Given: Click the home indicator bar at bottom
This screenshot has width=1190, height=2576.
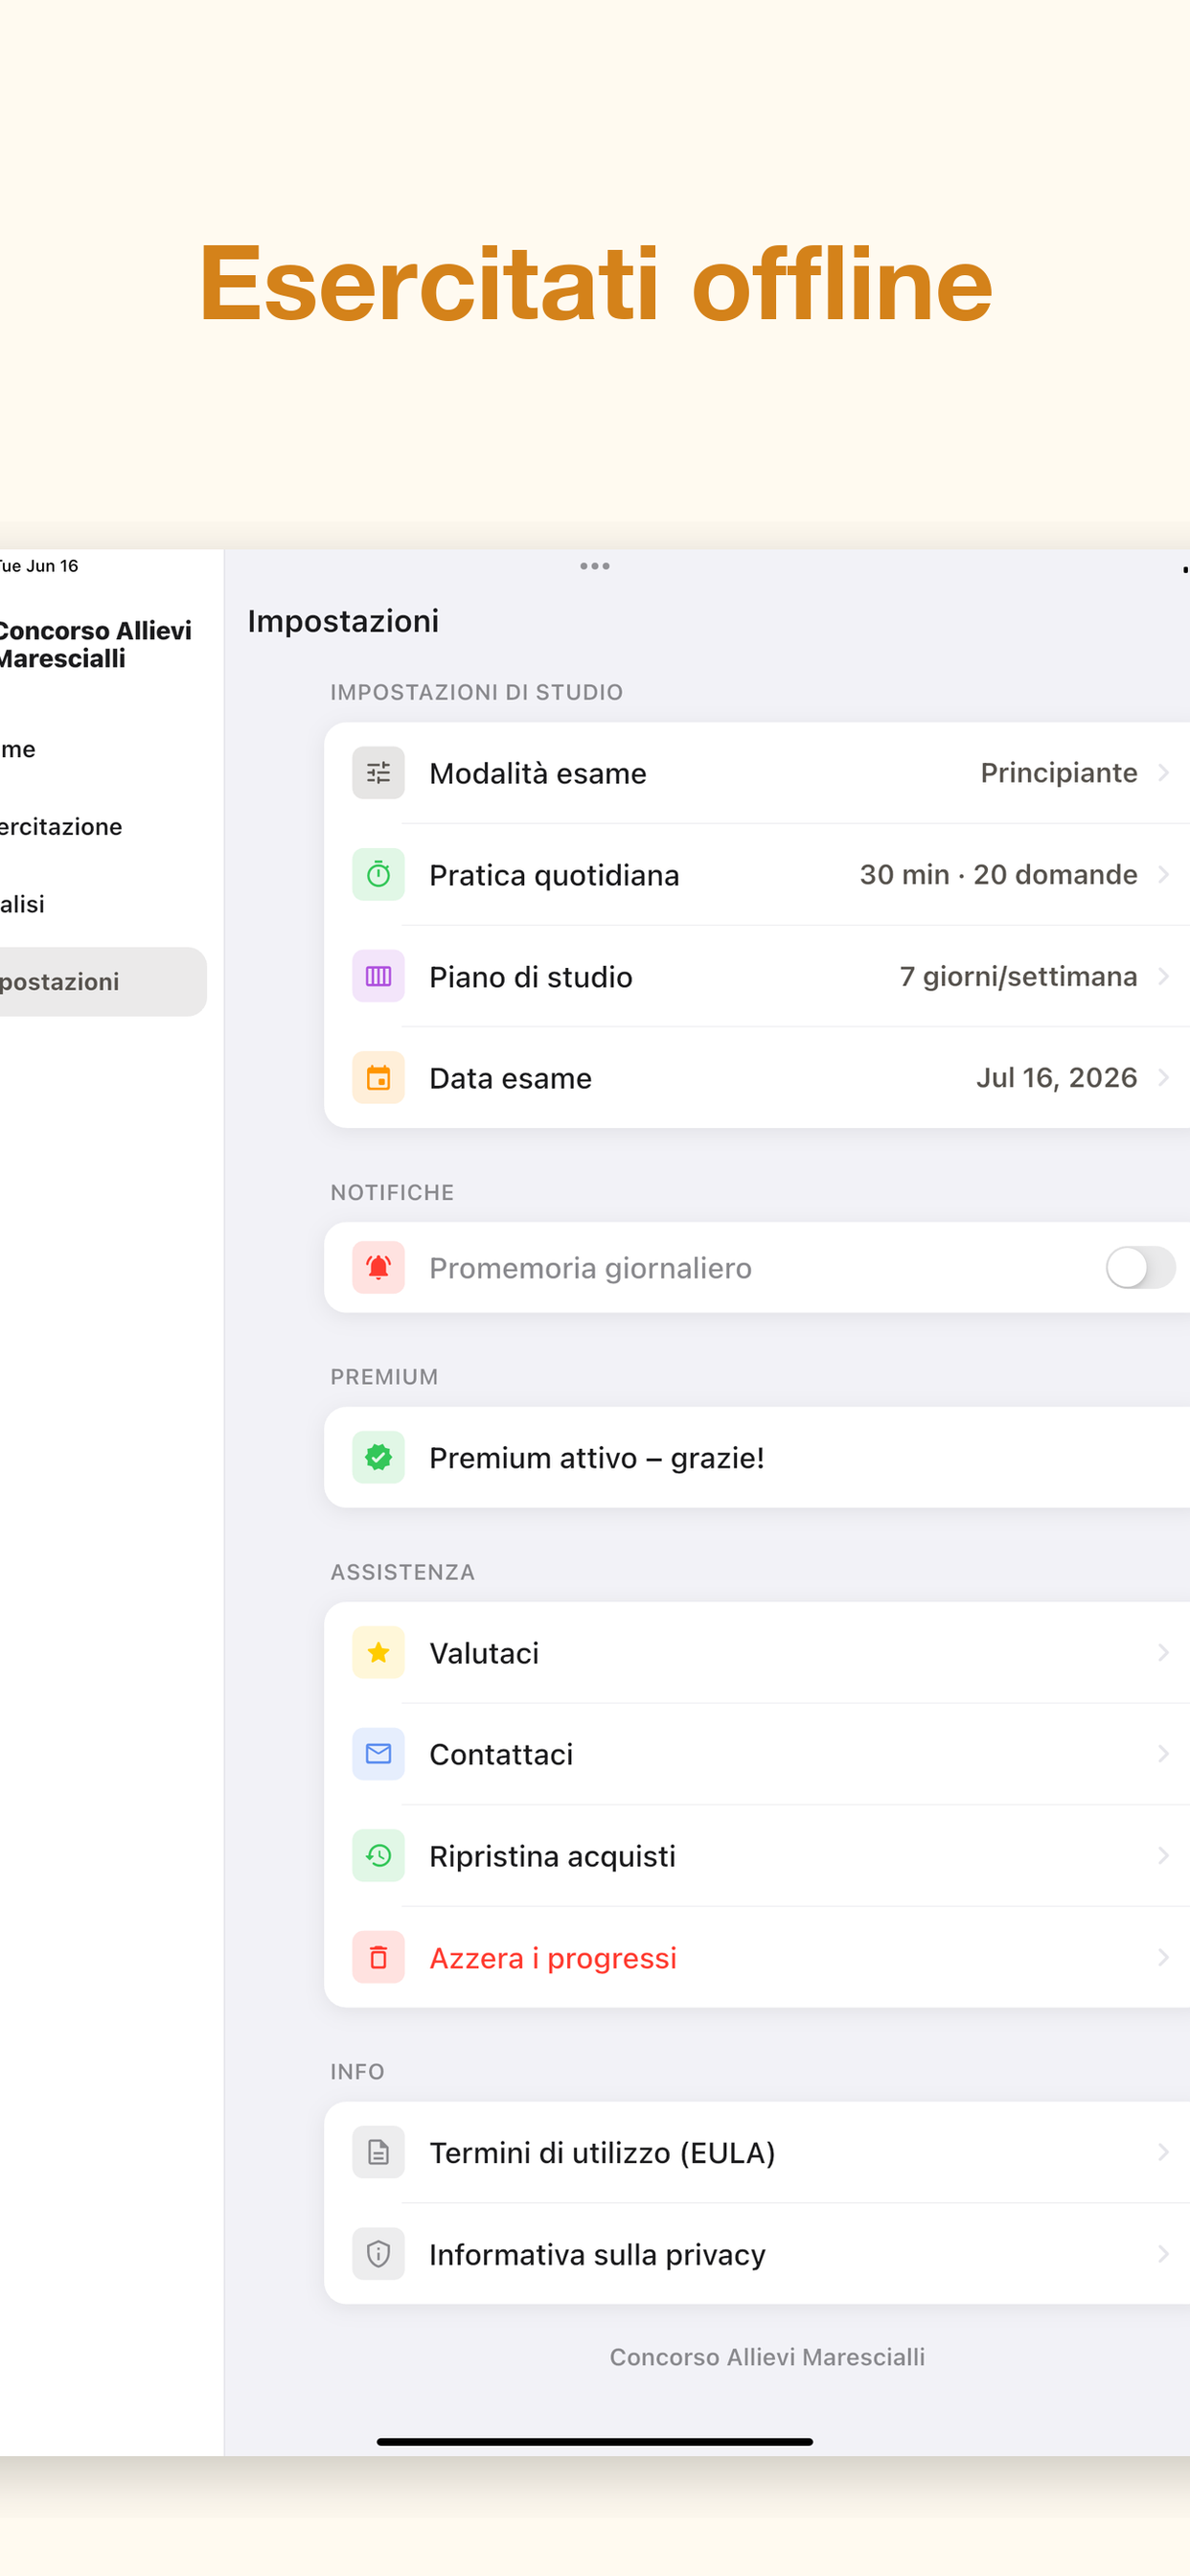Looking at the screenshot, I should pyautogui.click(x=595, y=2442).
